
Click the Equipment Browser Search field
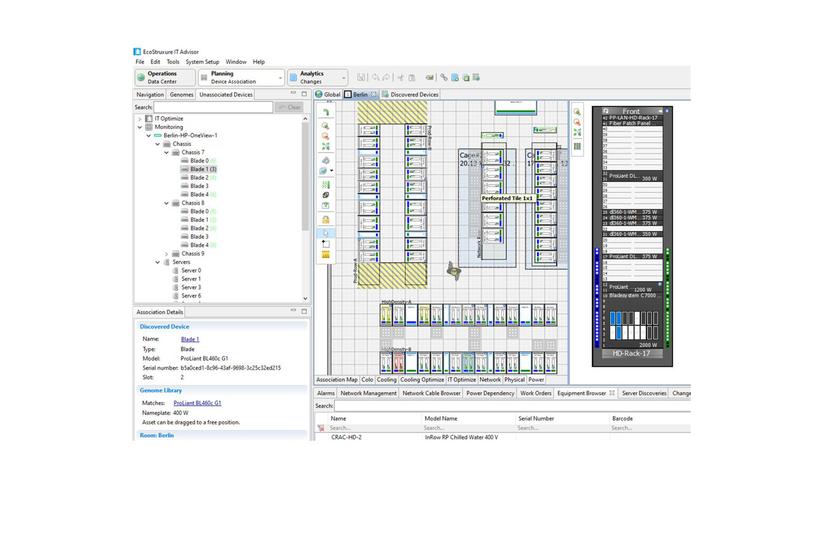click(512, 406)
